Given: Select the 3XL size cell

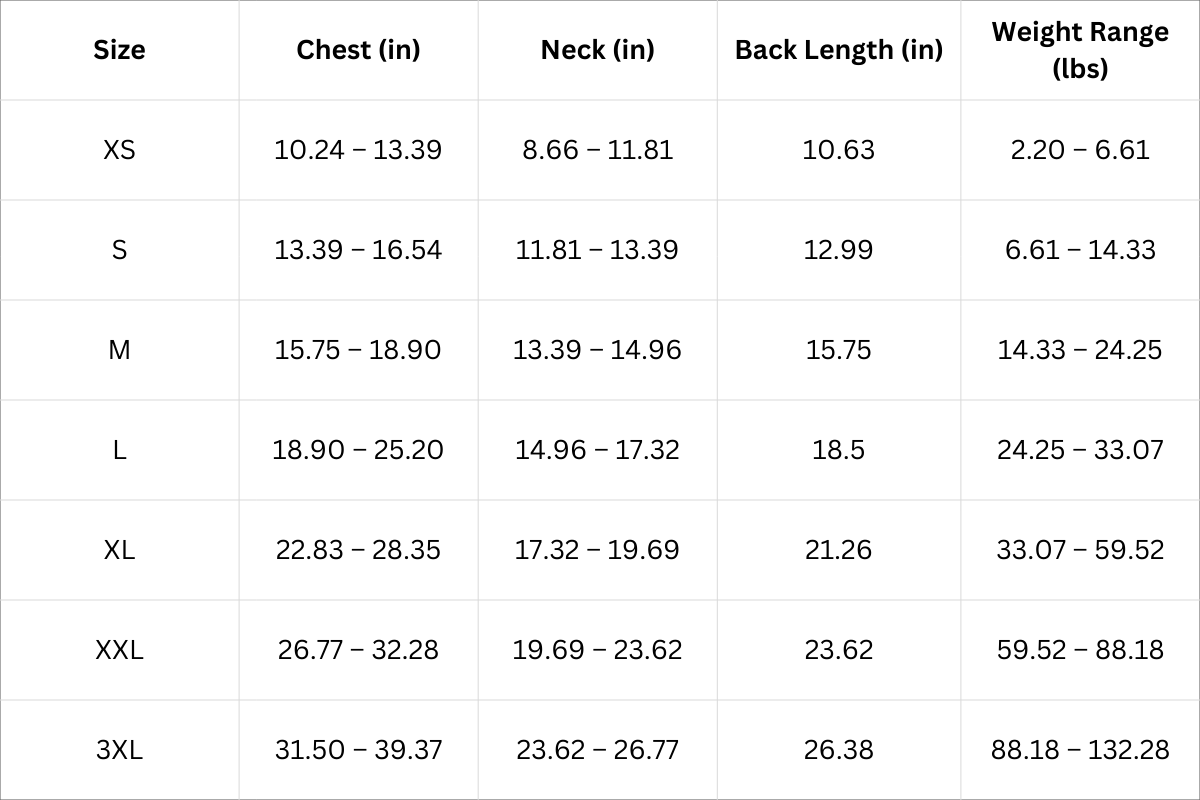Looking at the screenshot, I should coord(119,750).
